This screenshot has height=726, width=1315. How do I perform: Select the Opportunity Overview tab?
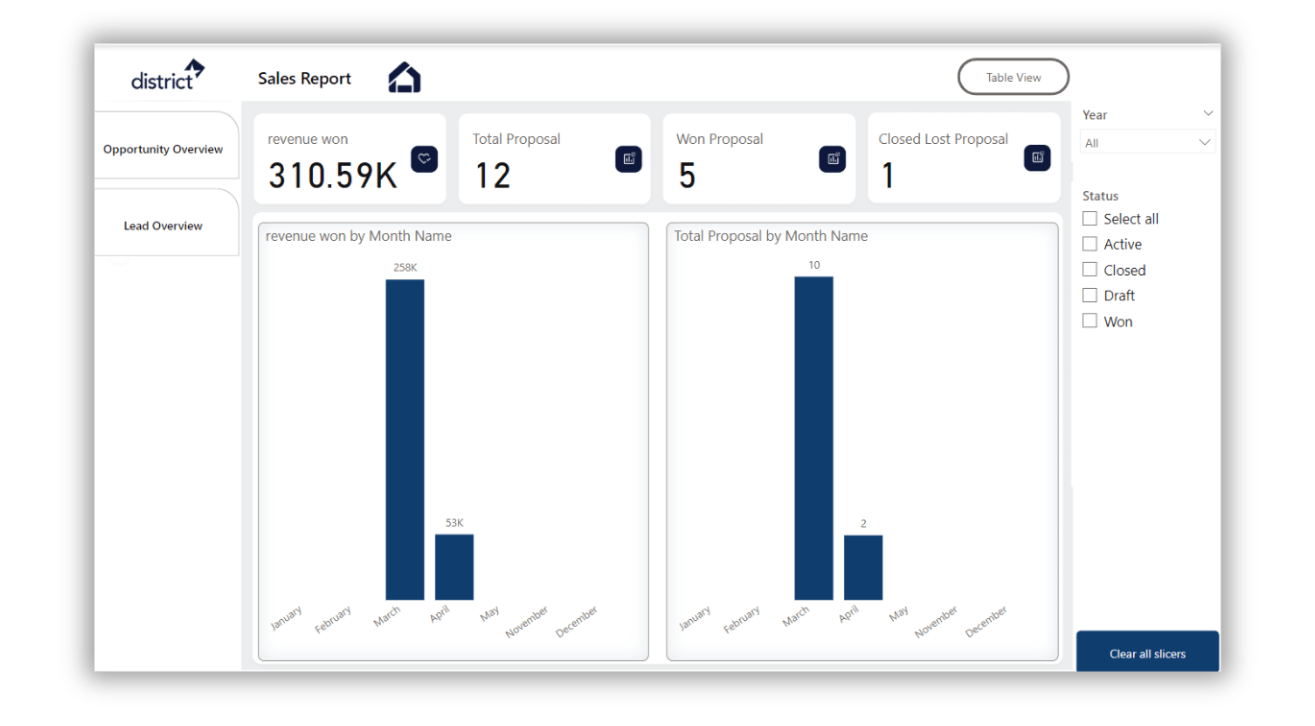[163, 148]
